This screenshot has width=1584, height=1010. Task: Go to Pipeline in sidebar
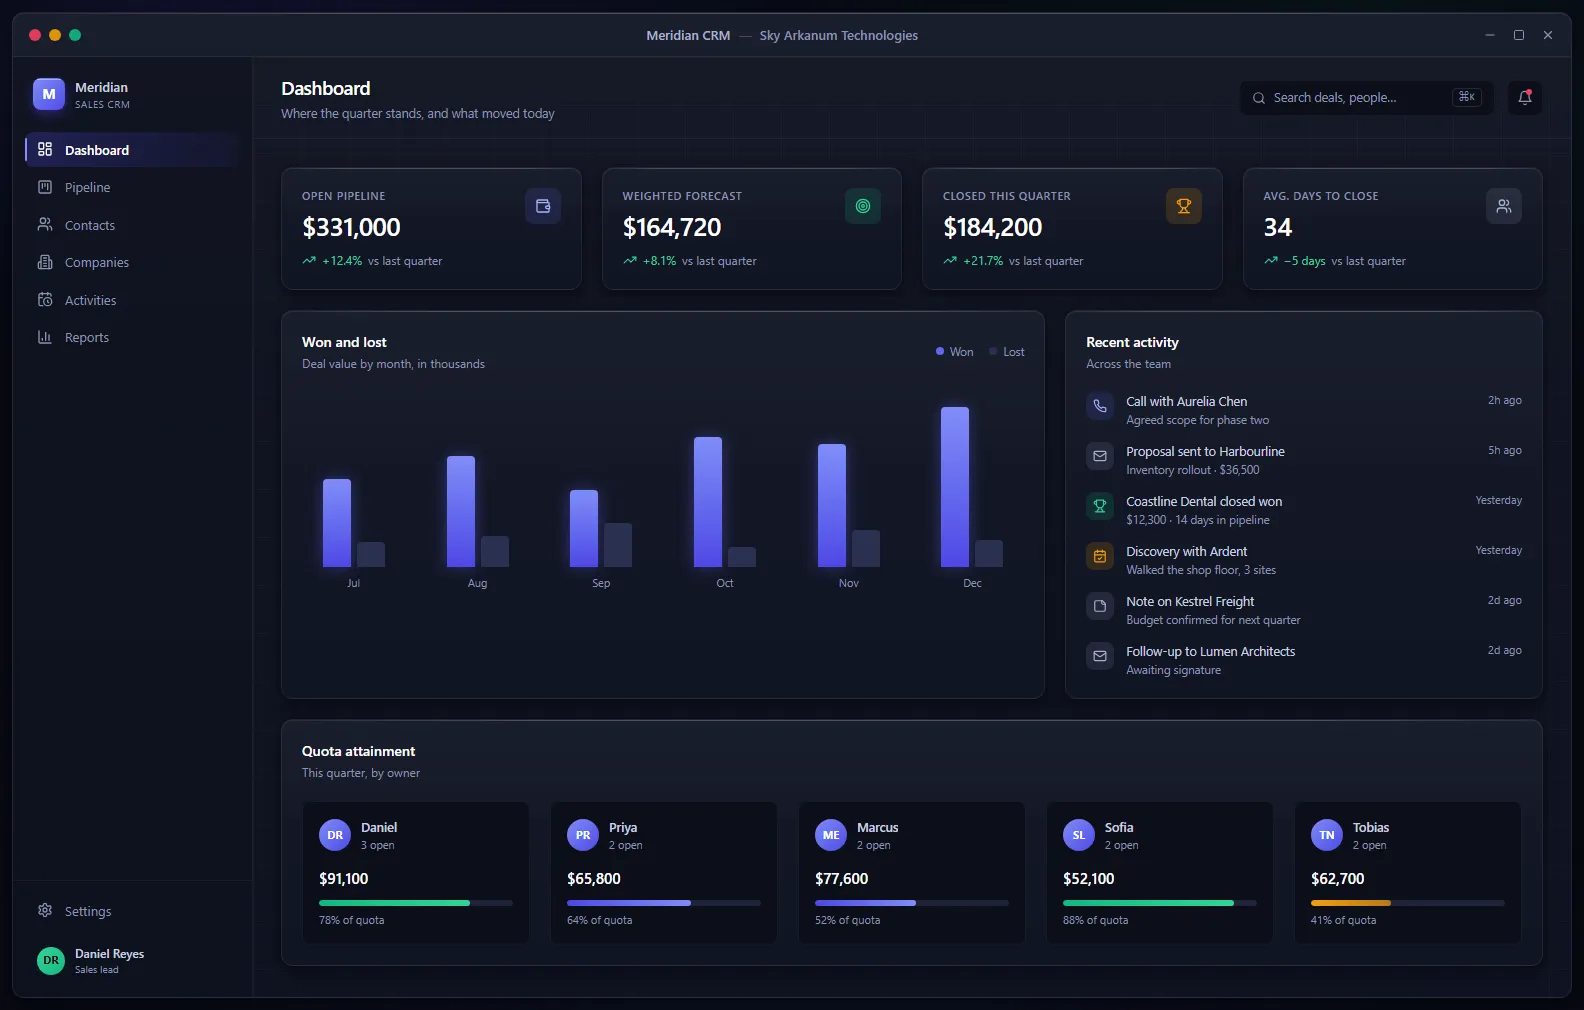tap(132, 187)
